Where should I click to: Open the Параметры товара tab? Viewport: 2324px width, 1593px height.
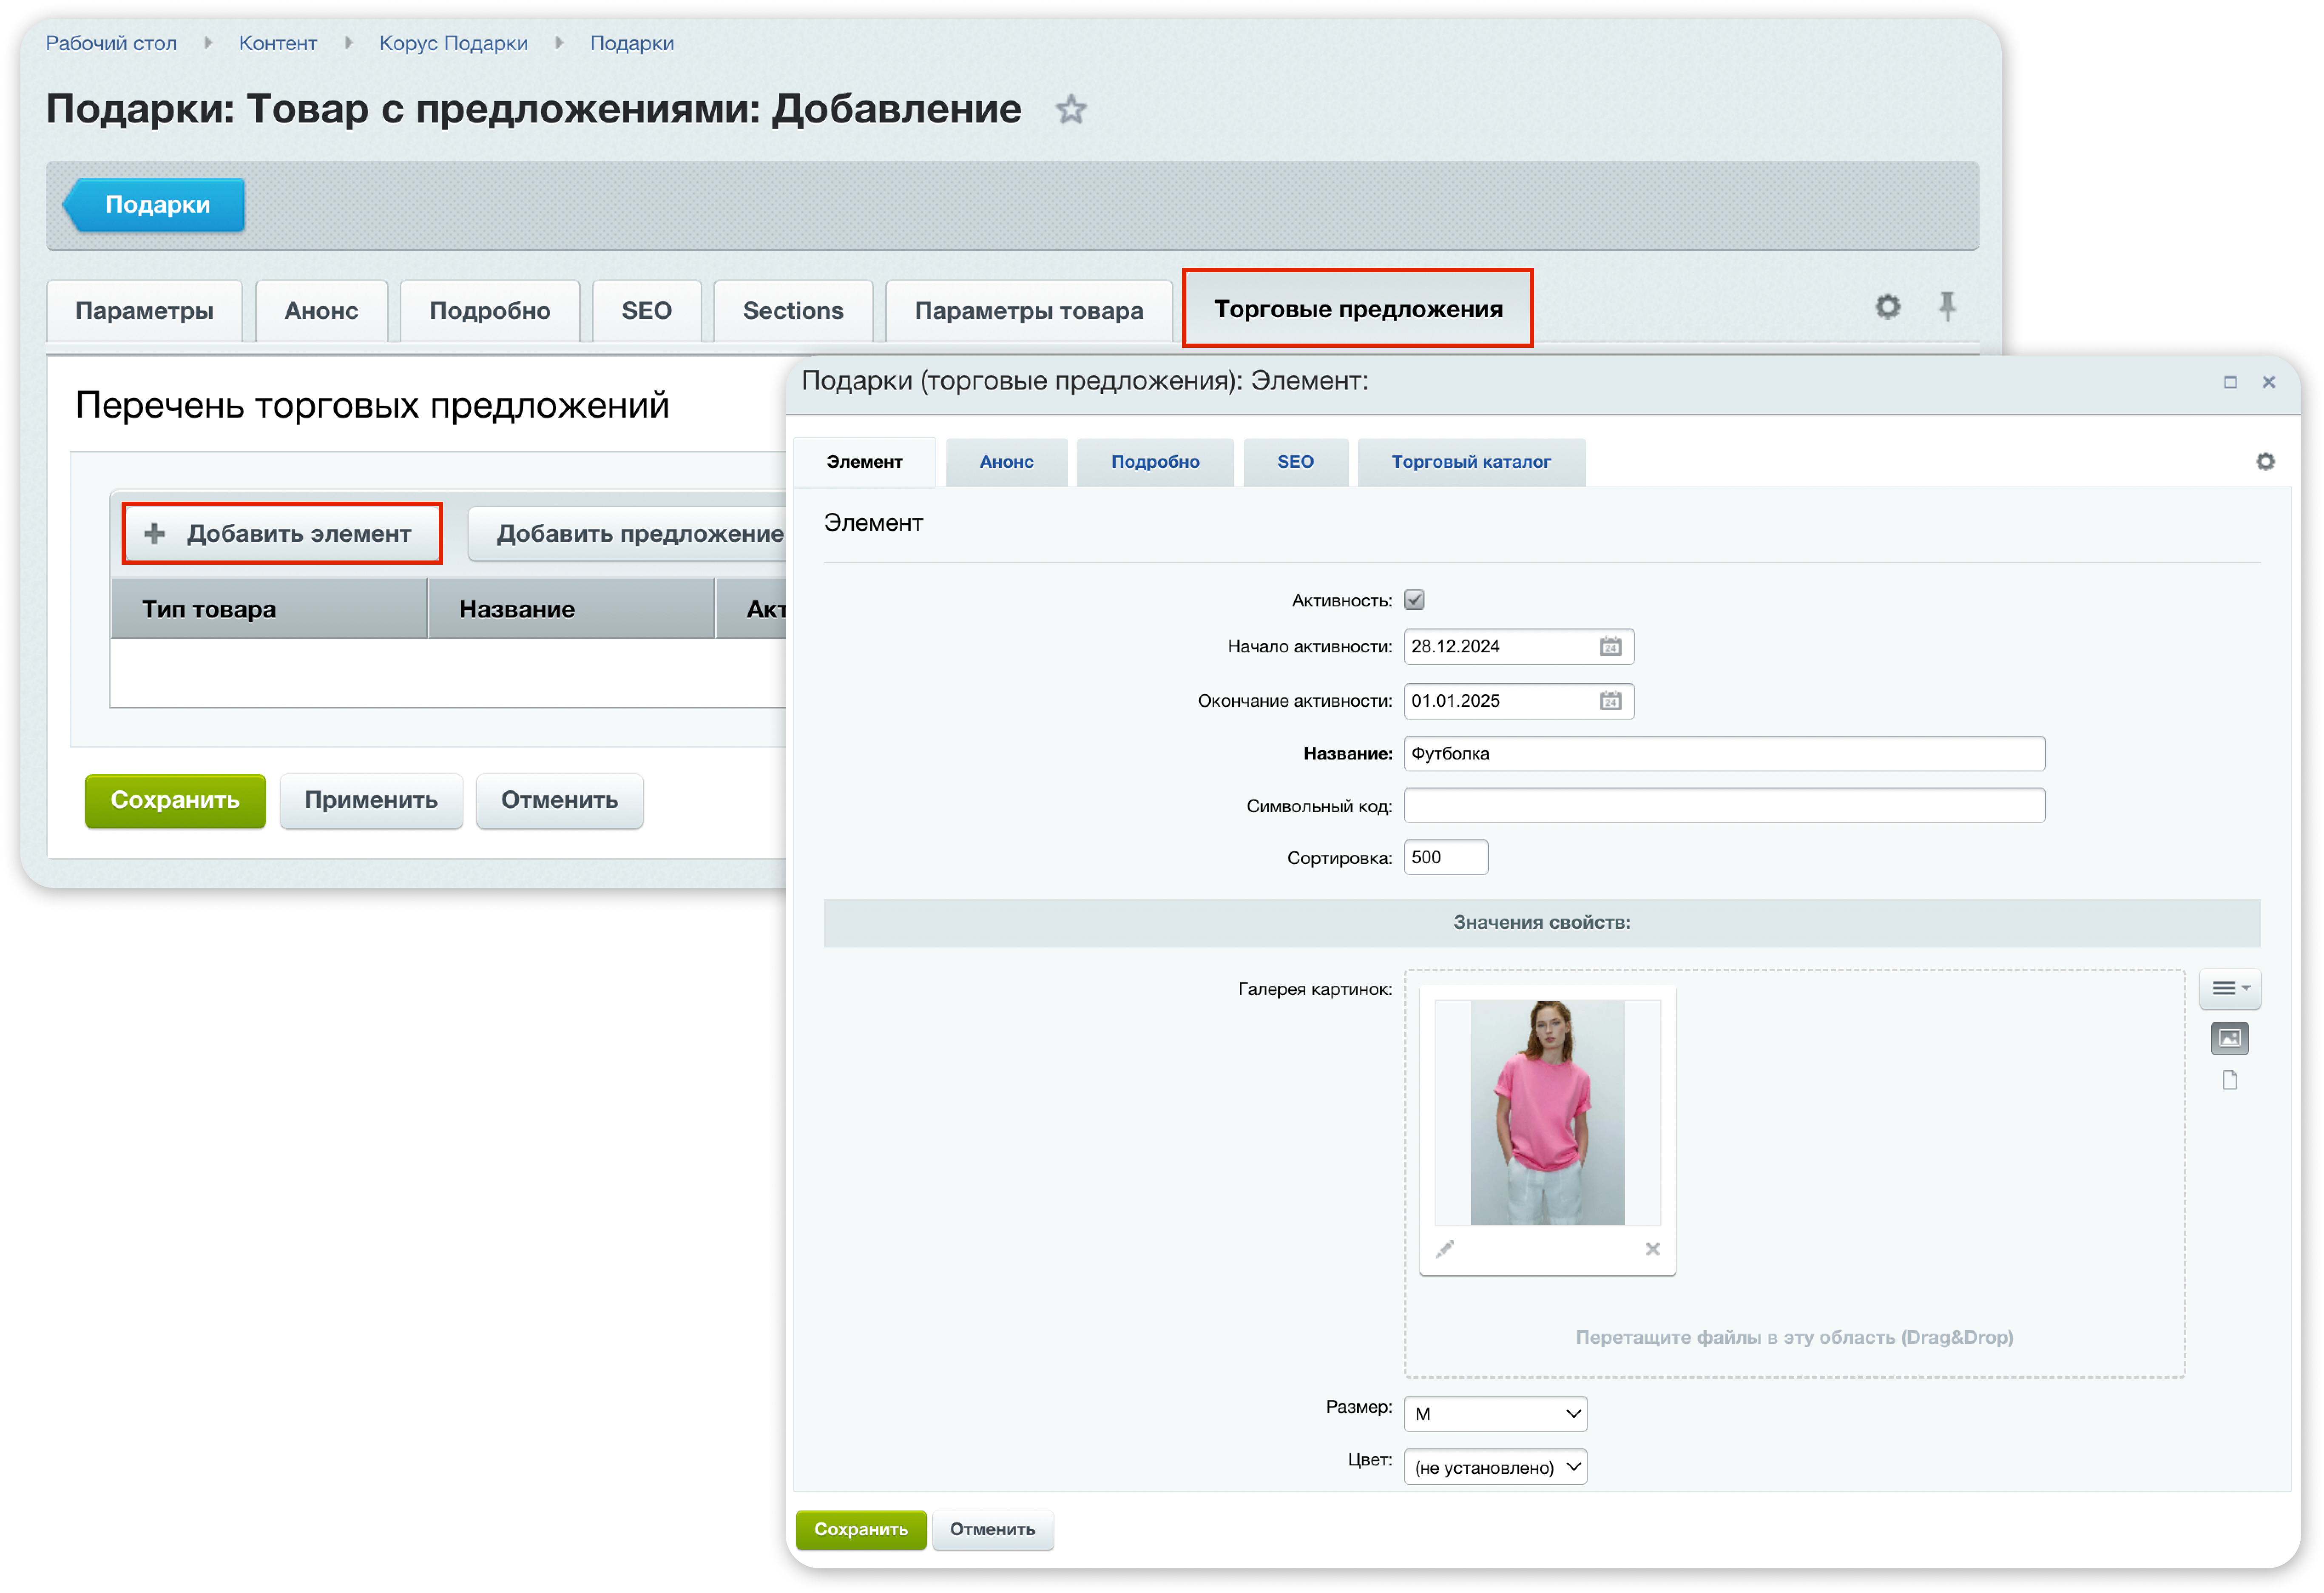1028,311
